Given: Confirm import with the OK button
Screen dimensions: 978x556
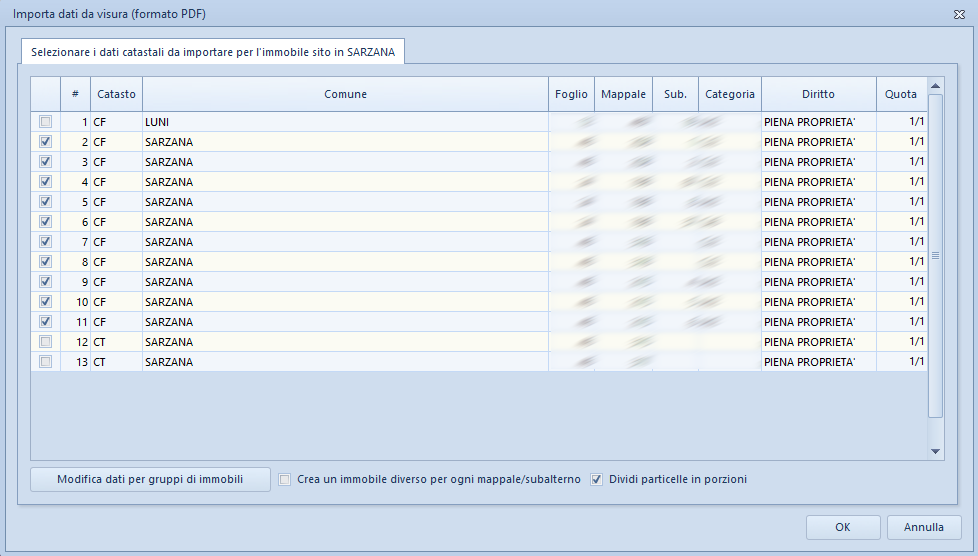Looking at the screenshot, I should (x=842, y=527).
